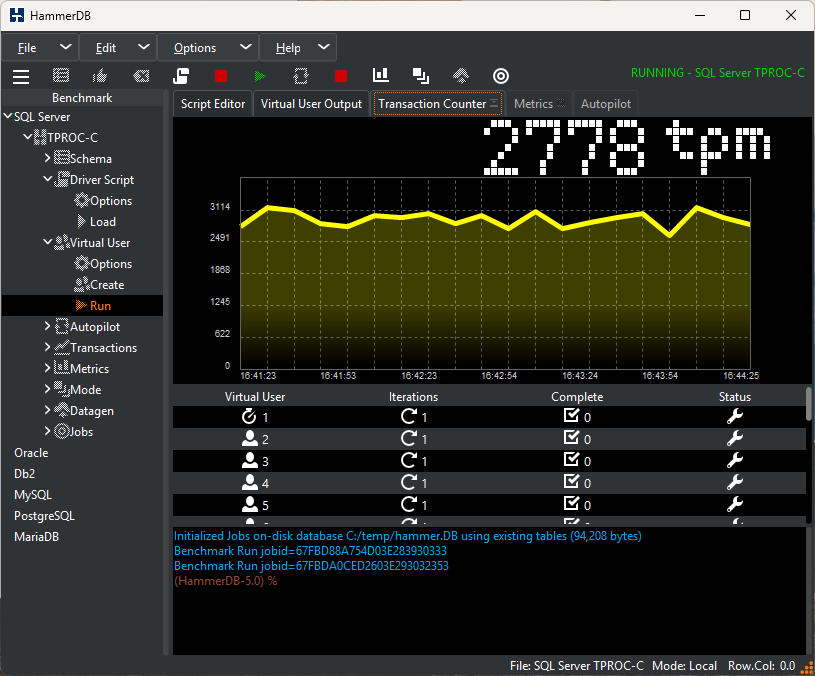Click the green Run Virtual Users icon
This screenshot has height=676, width=815.
click(x=260, y=76)
